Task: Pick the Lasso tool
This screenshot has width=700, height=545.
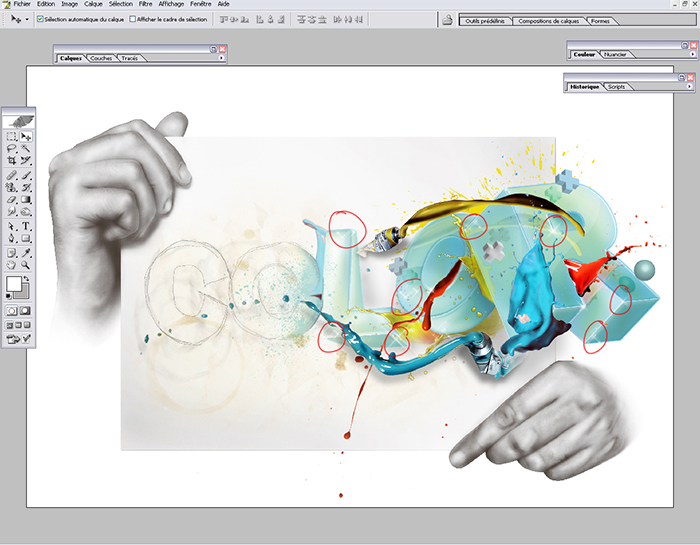Action: (x=12, y=148)
